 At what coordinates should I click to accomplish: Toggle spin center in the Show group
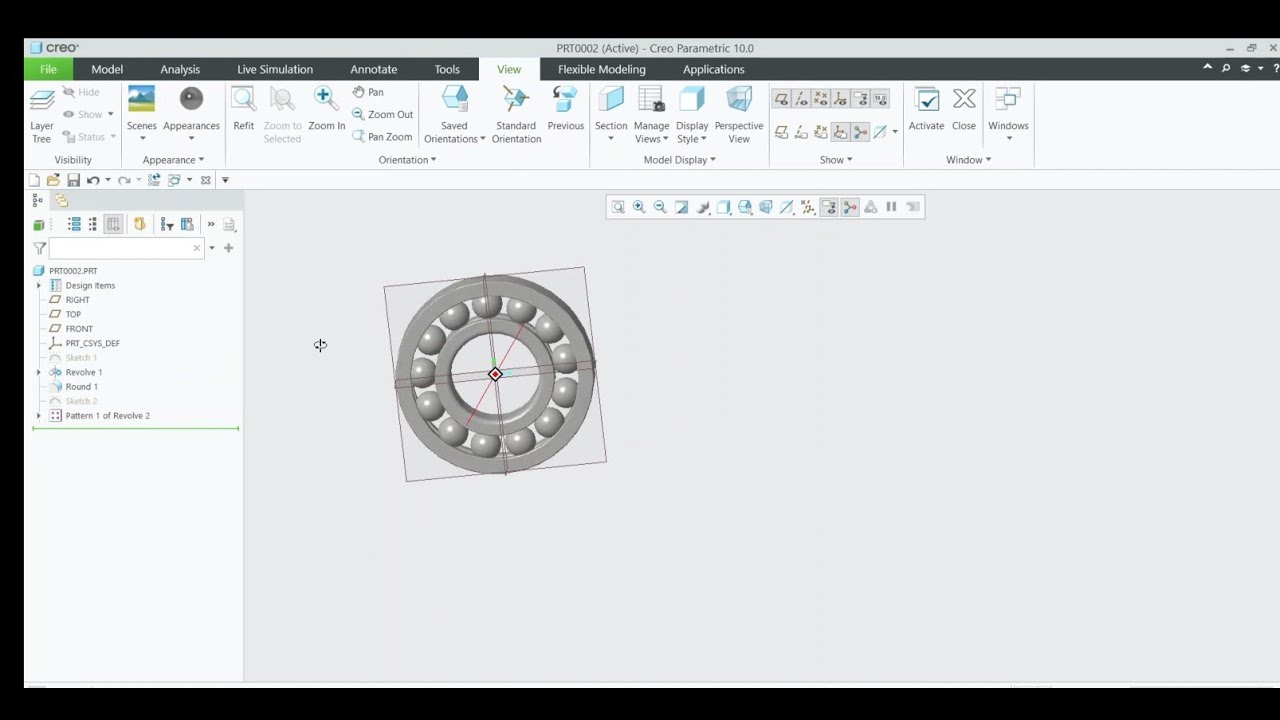point(860,132)
